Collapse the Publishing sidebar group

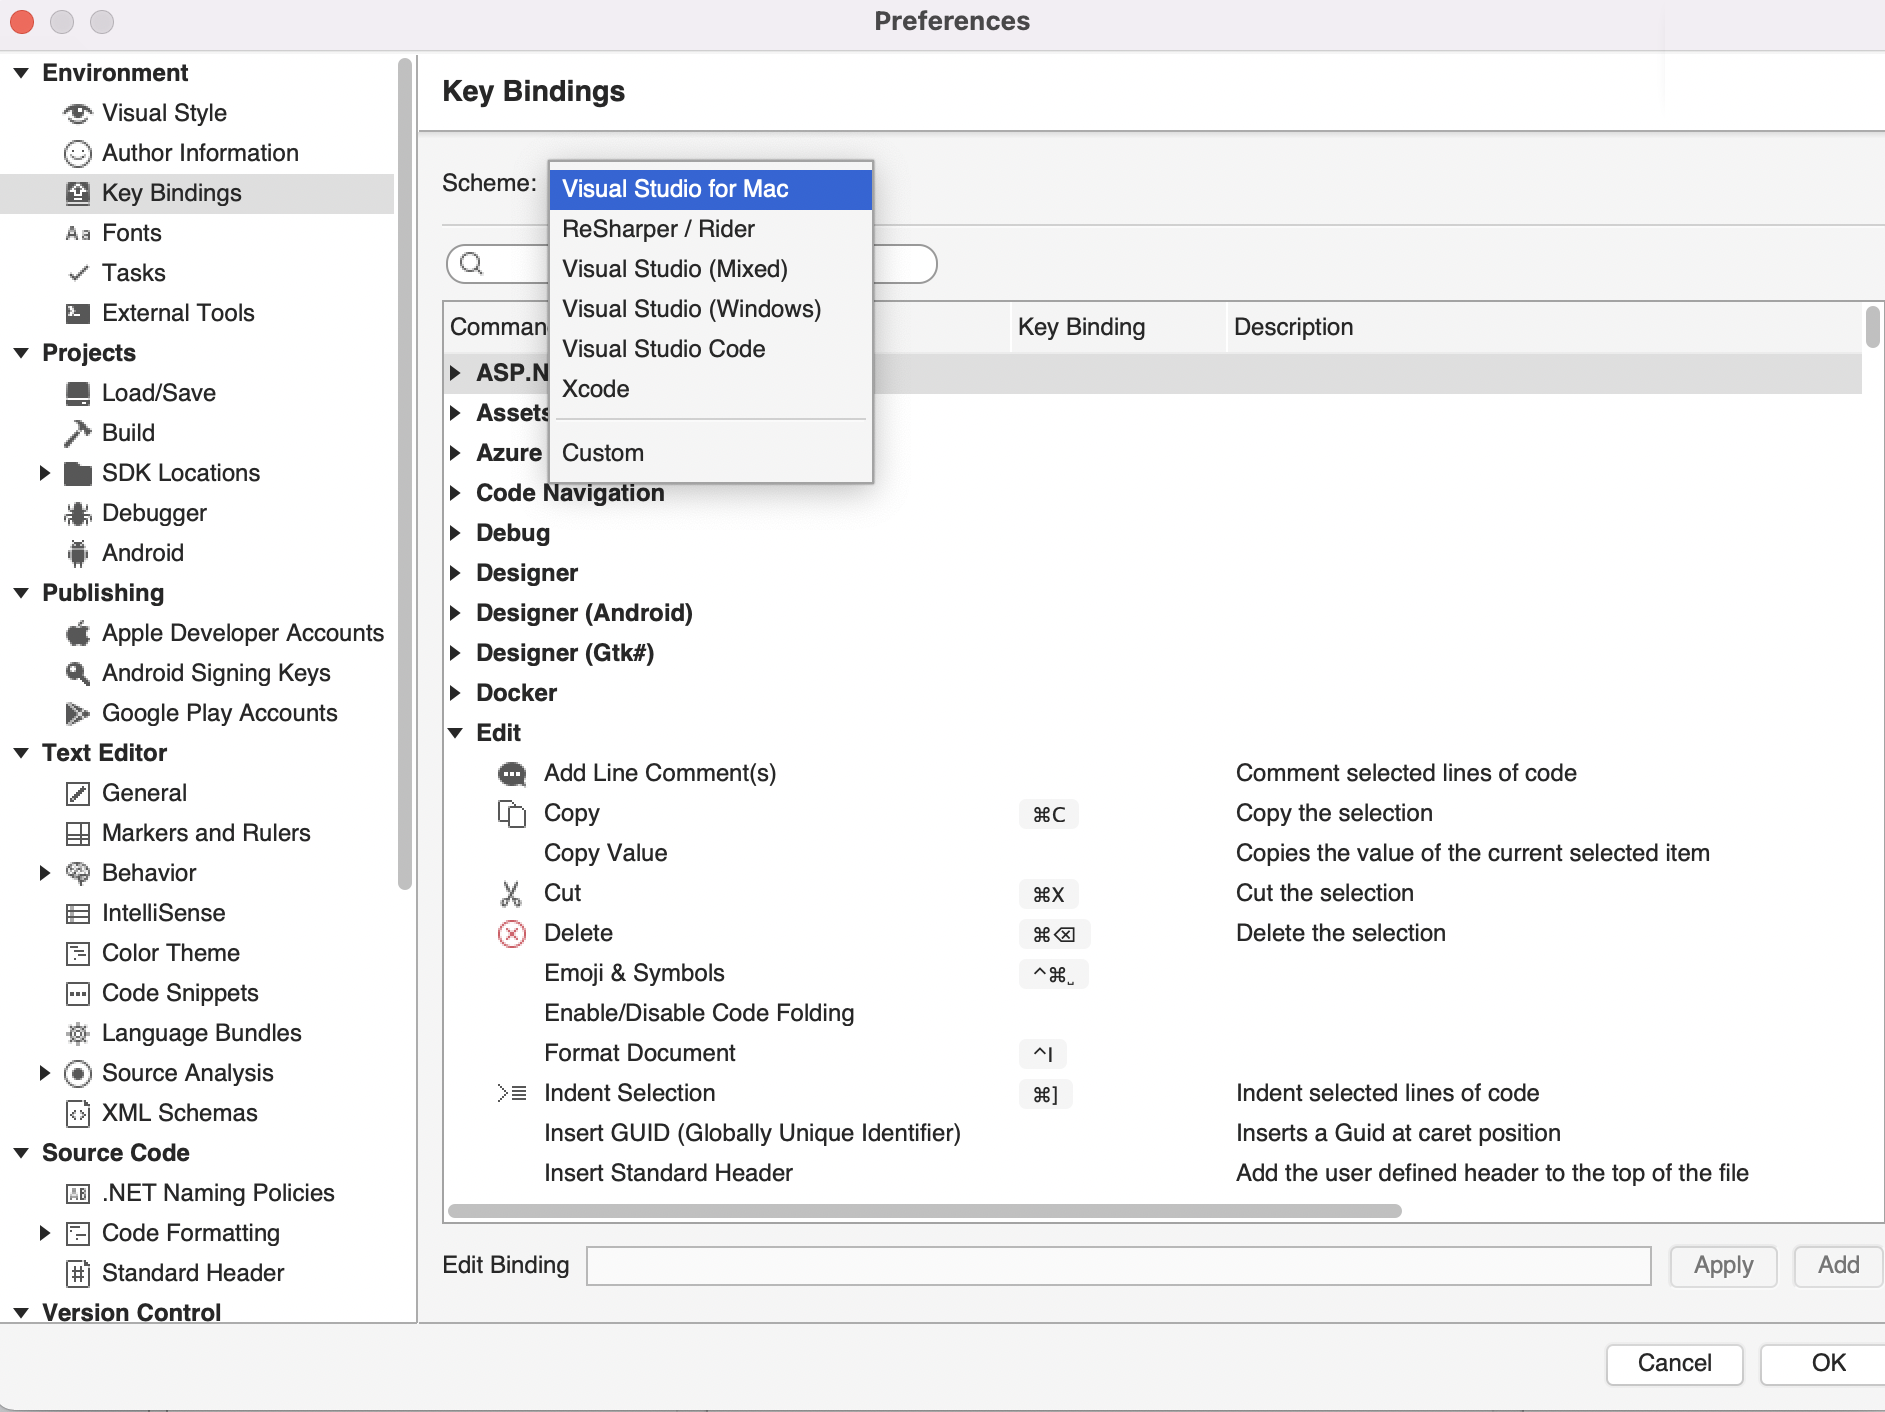21,592
